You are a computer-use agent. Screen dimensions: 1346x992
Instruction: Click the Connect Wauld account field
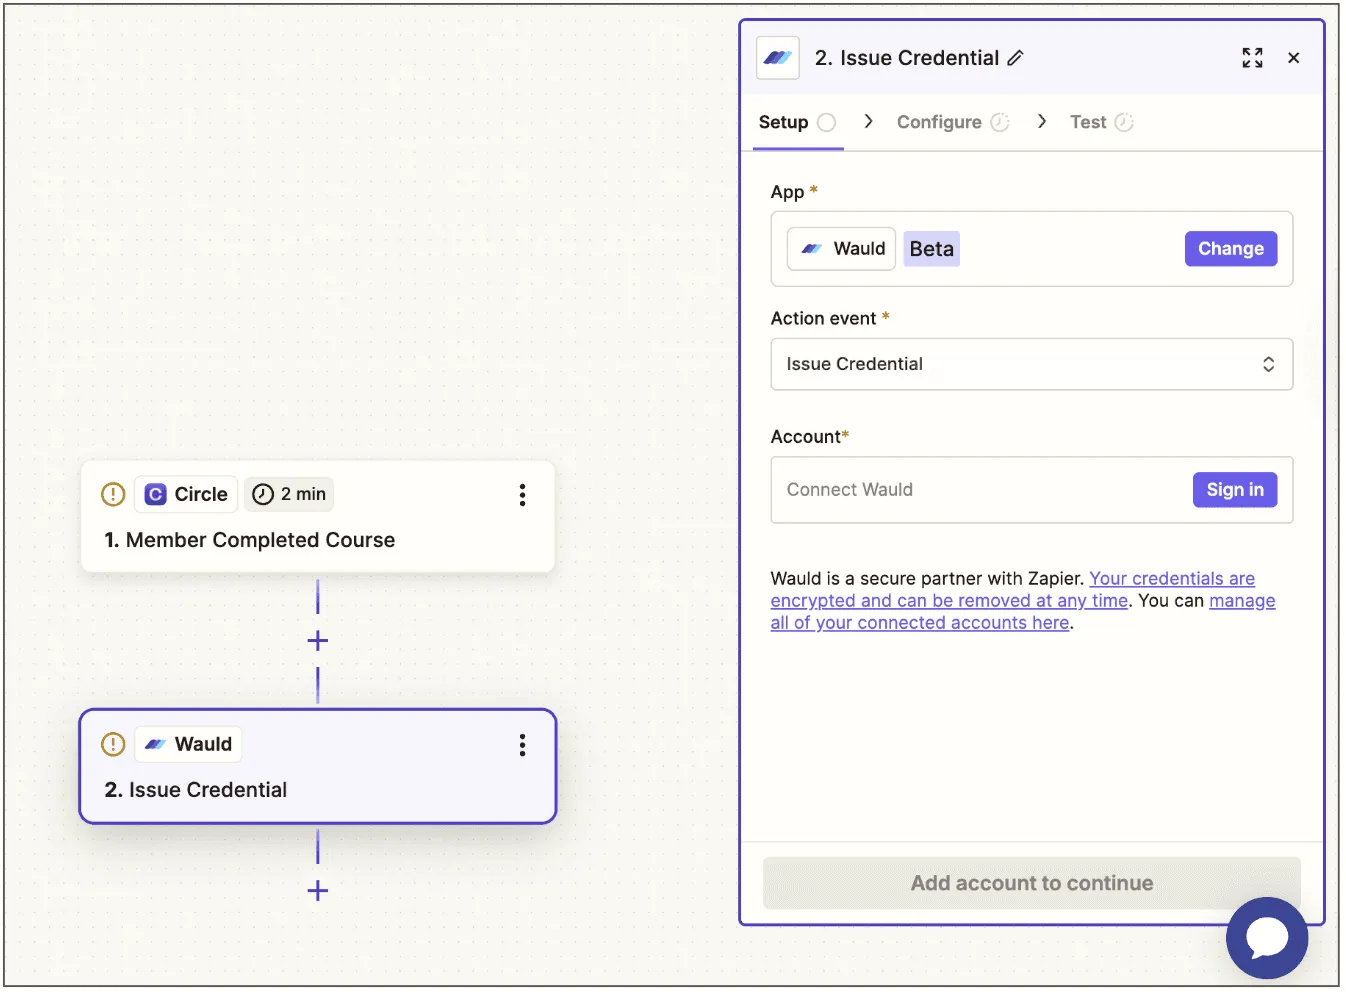click(x=1031, y=490)
